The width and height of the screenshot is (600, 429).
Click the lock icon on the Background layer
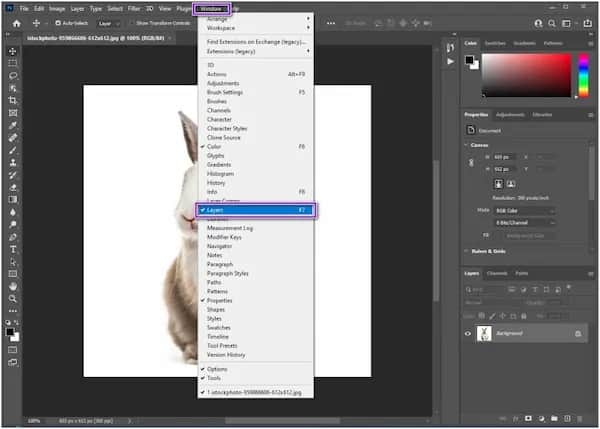[x=578, y=334]
